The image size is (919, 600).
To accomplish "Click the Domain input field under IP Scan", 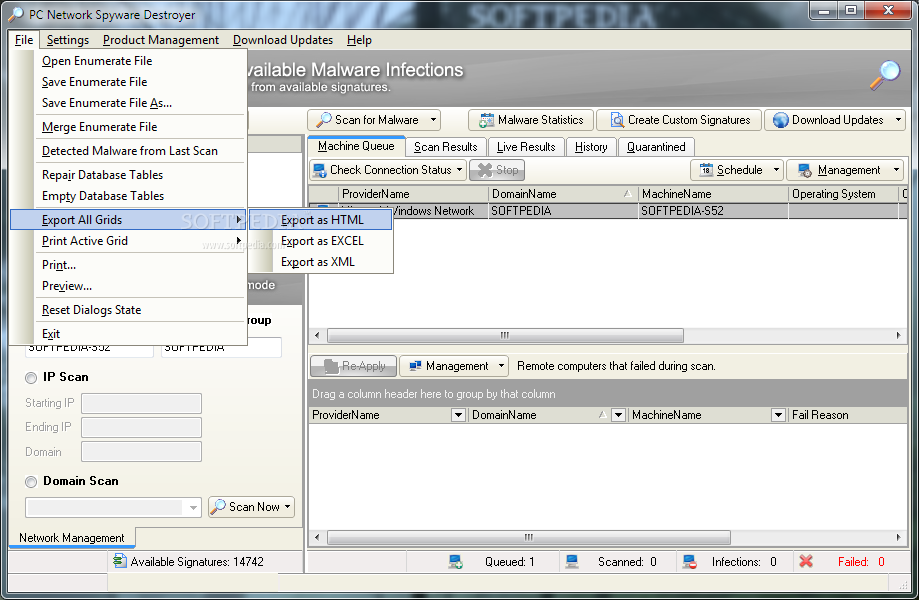I will tap(141, 452).
